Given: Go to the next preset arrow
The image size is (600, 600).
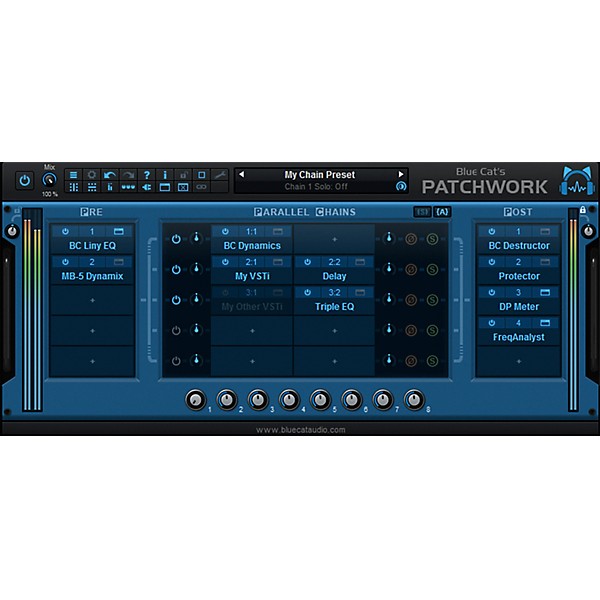Looking at the screenshot, I should pos(401,174).
